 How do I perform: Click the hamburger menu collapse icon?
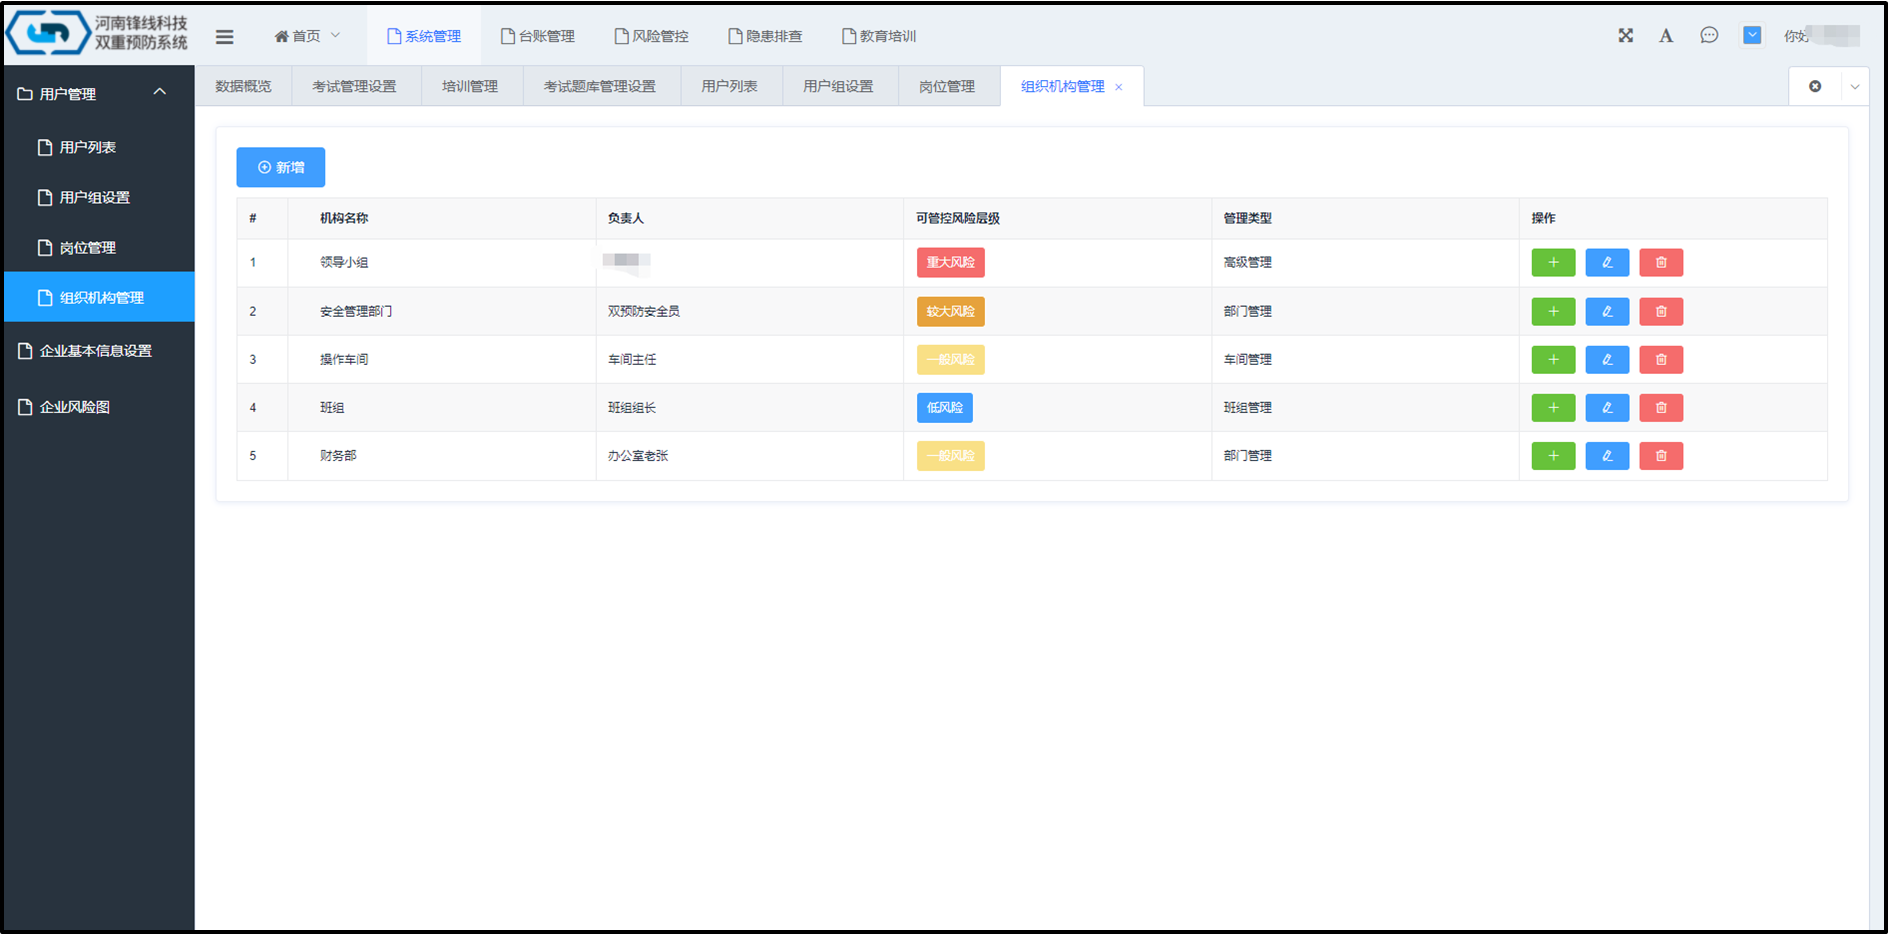[224, 37]
